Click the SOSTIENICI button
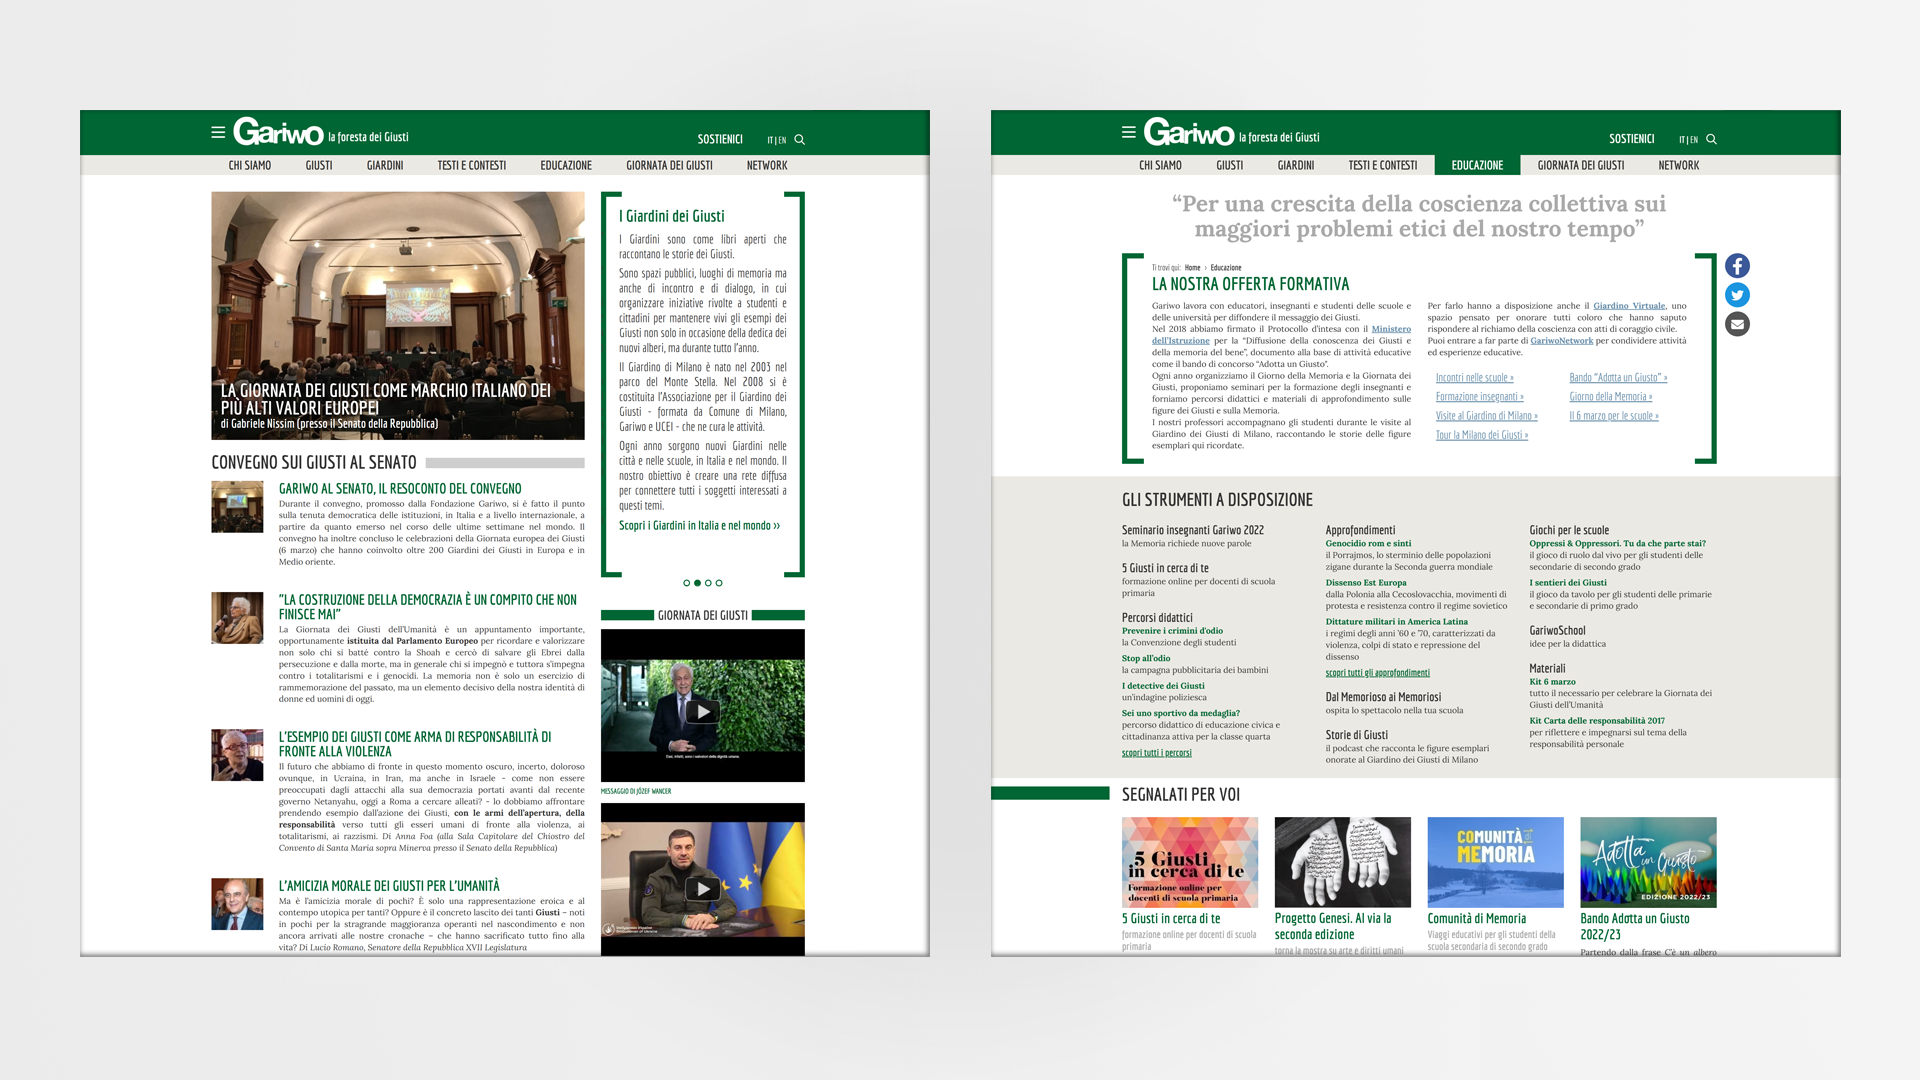The width and height of the screenshot is (1920, 1080). pyautogui.click(x=720, y=139)
